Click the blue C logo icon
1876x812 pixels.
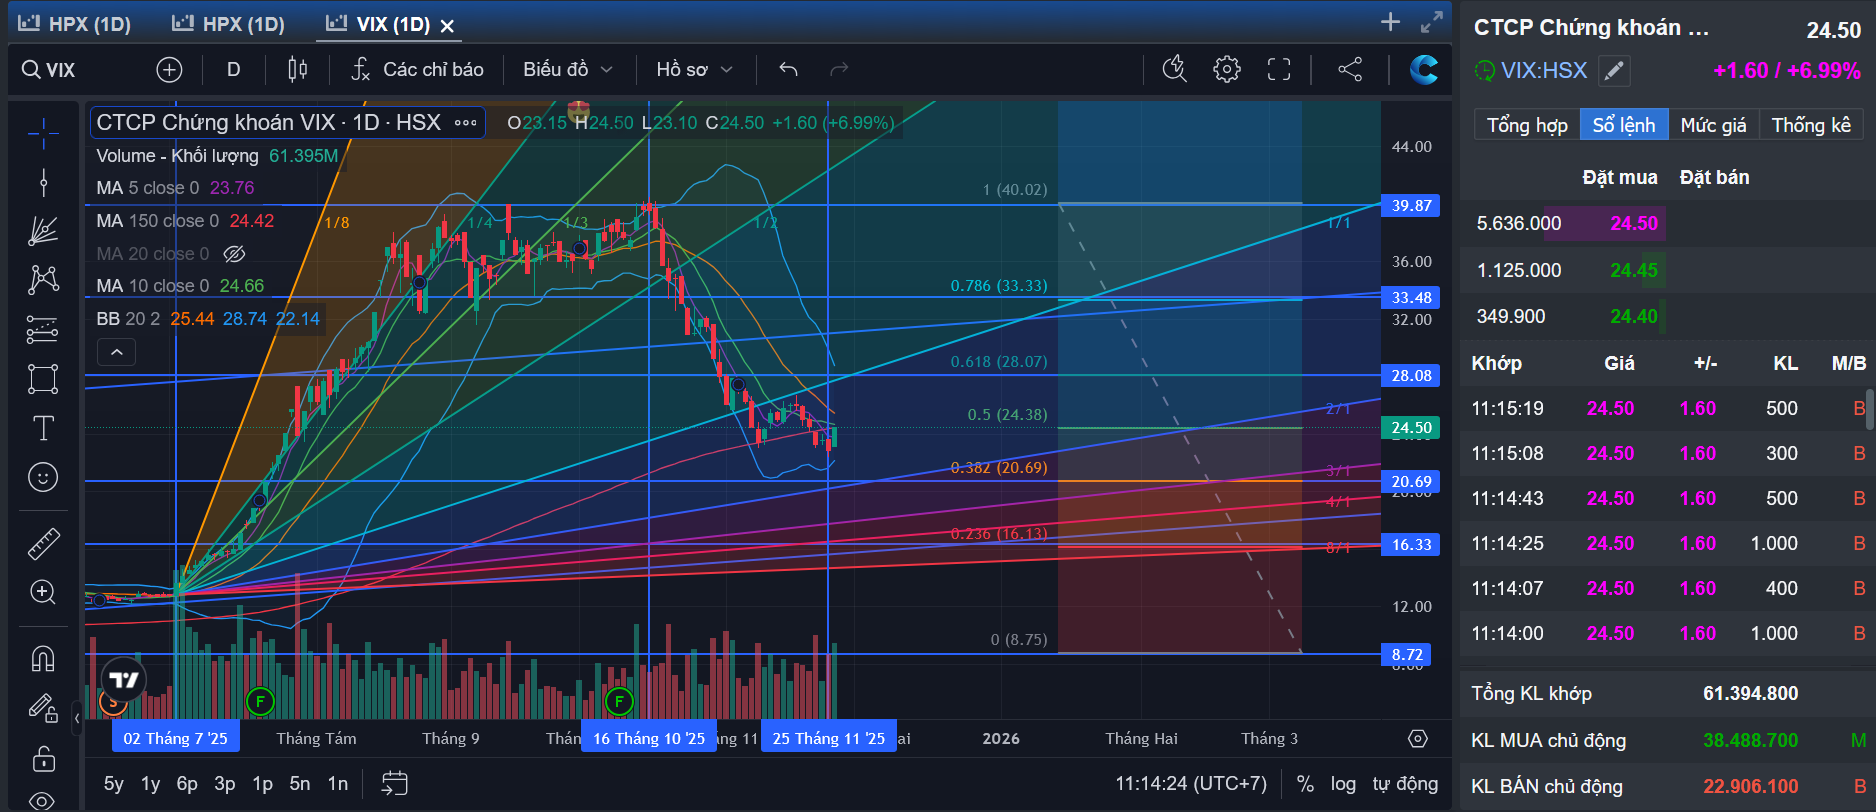pyautogui.click(x=1424, y=69)
